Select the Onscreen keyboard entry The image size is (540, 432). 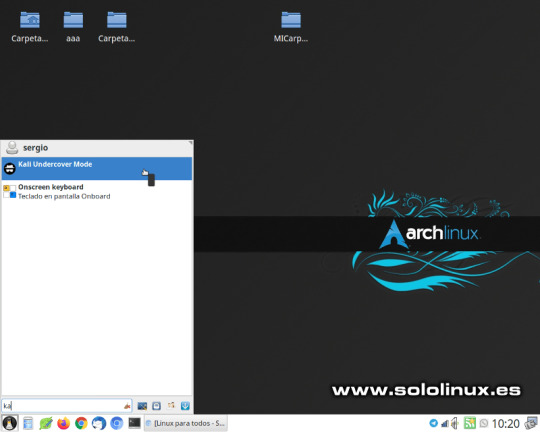coord(97,192)
